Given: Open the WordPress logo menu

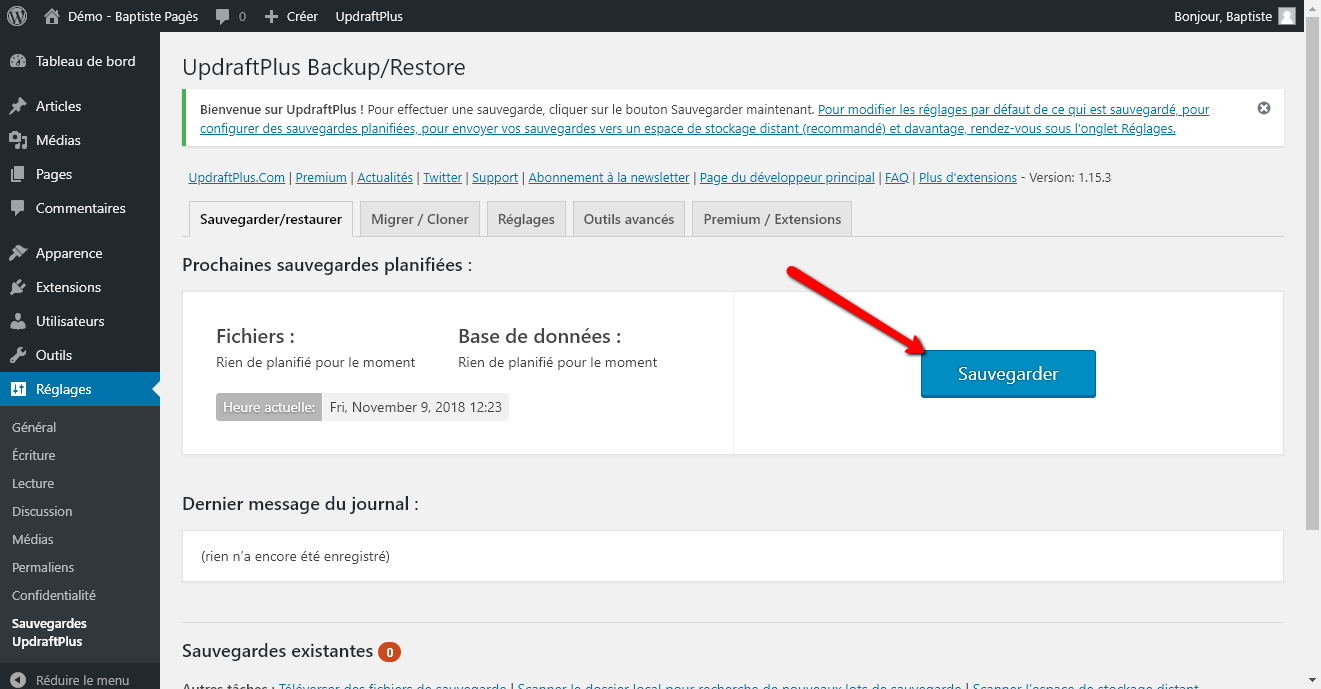Looking at the screenshot, I should (x=17, y=16).
